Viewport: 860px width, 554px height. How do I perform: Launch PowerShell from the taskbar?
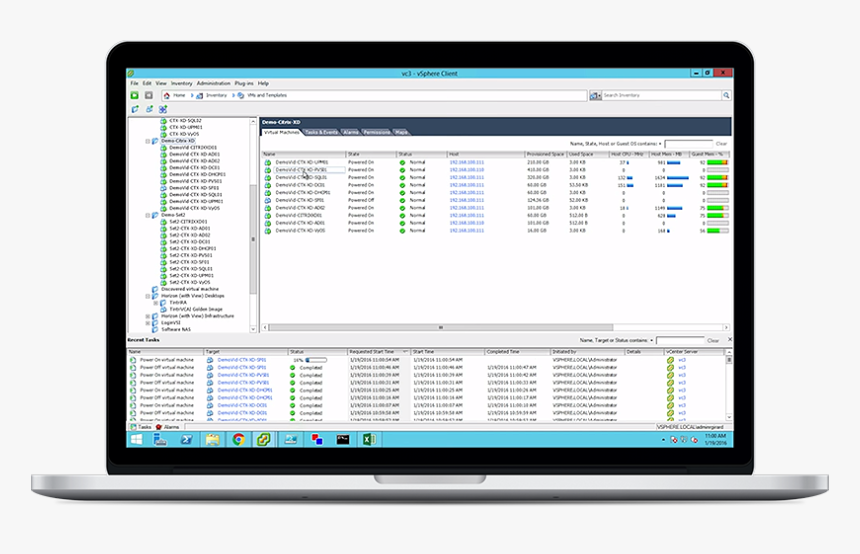(186, 439)
